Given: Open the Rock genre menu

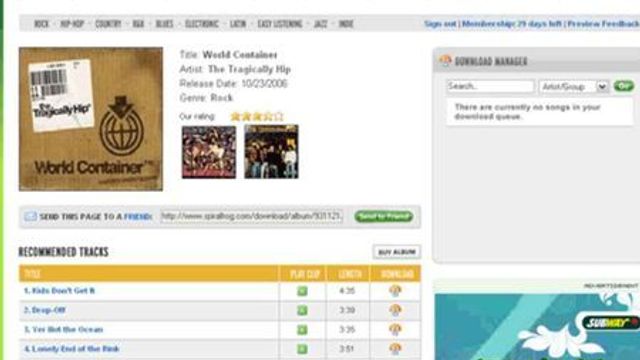Looking at the screenshot, I should 41,24.
